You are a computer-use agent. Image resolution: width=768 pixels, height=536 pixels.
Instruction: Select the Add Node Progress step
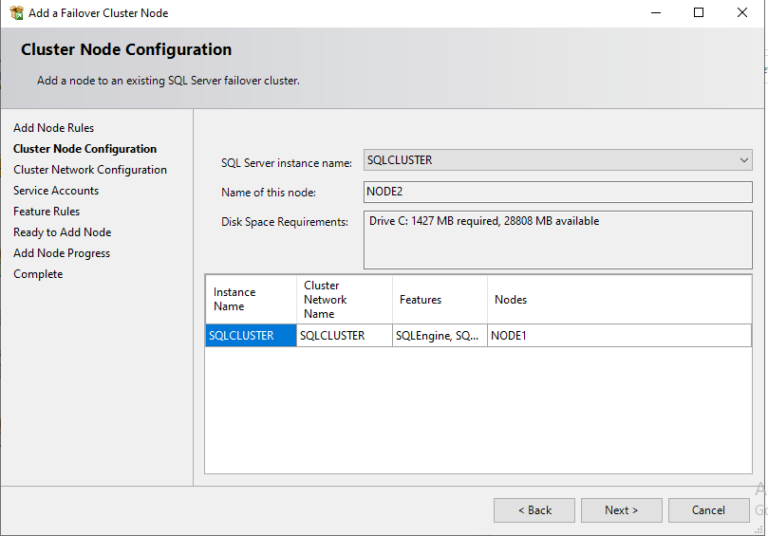click(61, 254)
